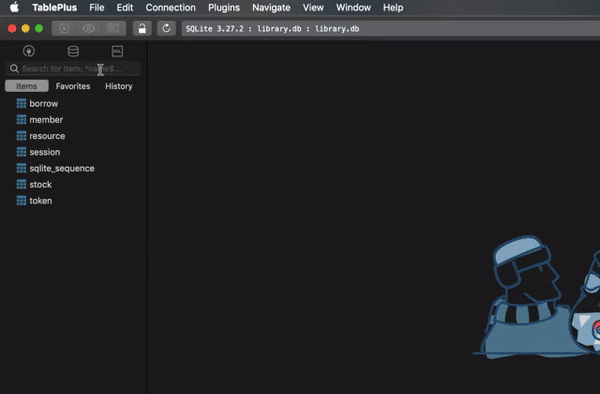Open the Help menu
The height and width of the screenshot is (394, 600).
[393, 8]
